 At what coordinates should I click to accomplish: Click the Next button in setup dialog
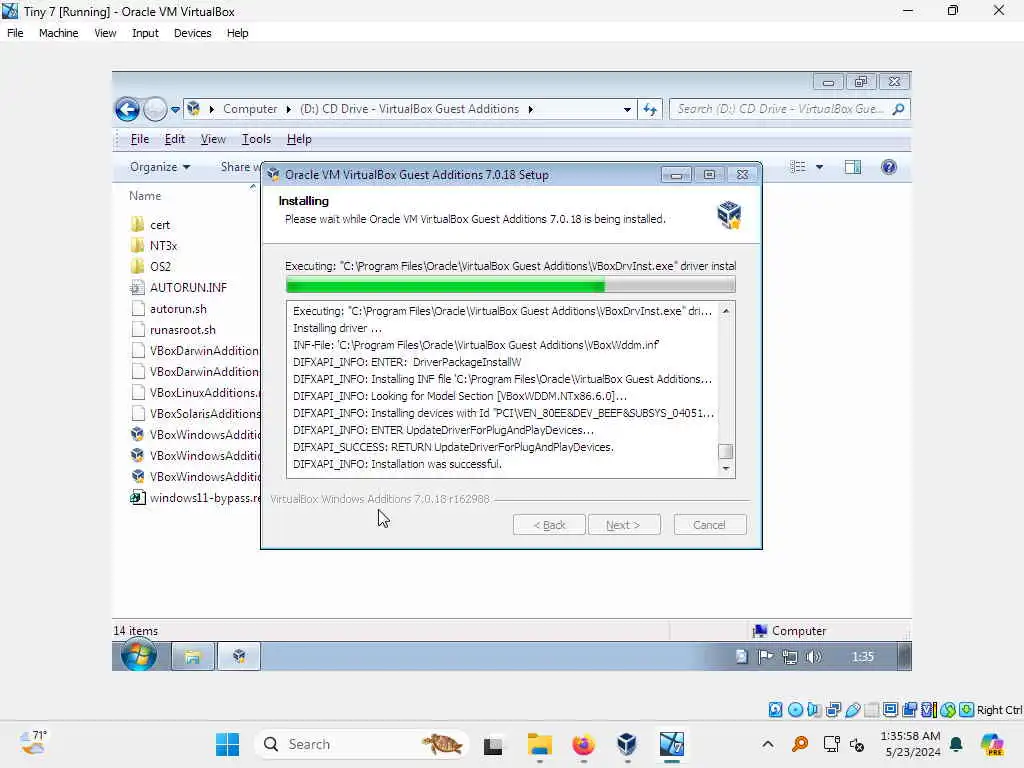coord(624,524)
